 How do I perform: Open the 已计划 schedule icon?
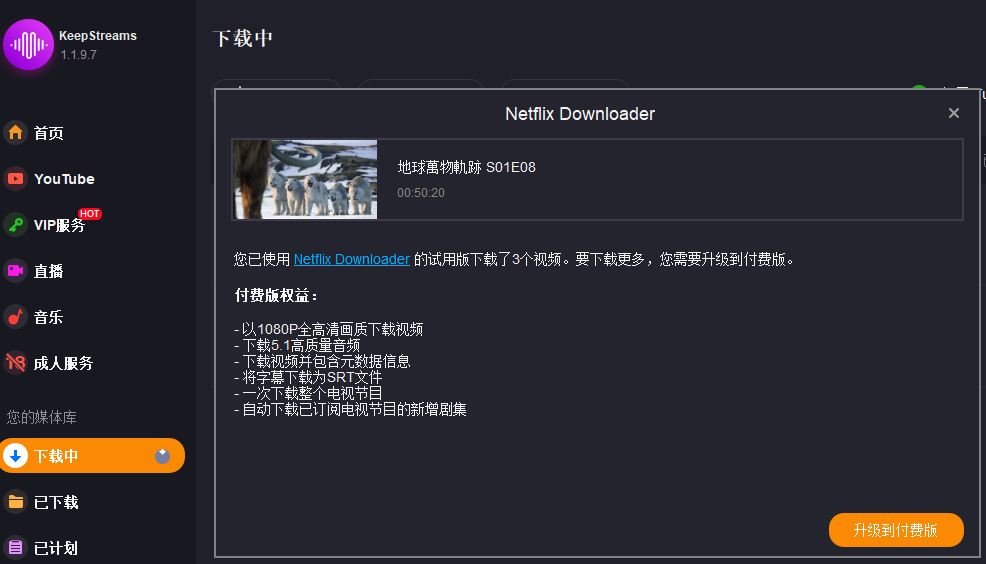tap(16, 548)
